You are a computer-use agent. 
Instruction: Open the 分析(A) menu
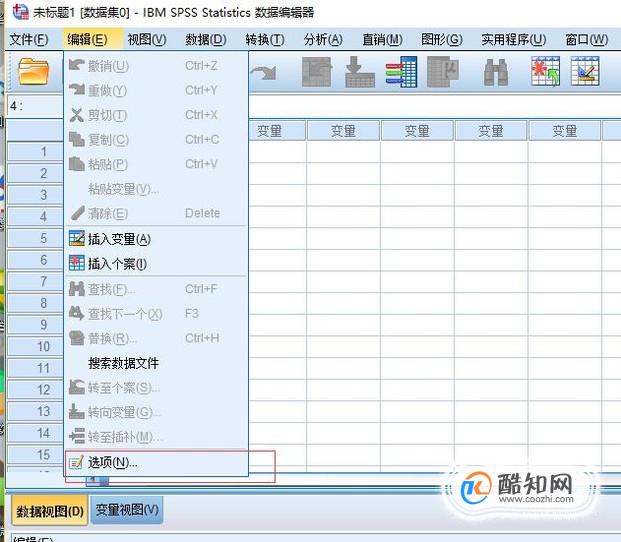[x=323, y=40]
